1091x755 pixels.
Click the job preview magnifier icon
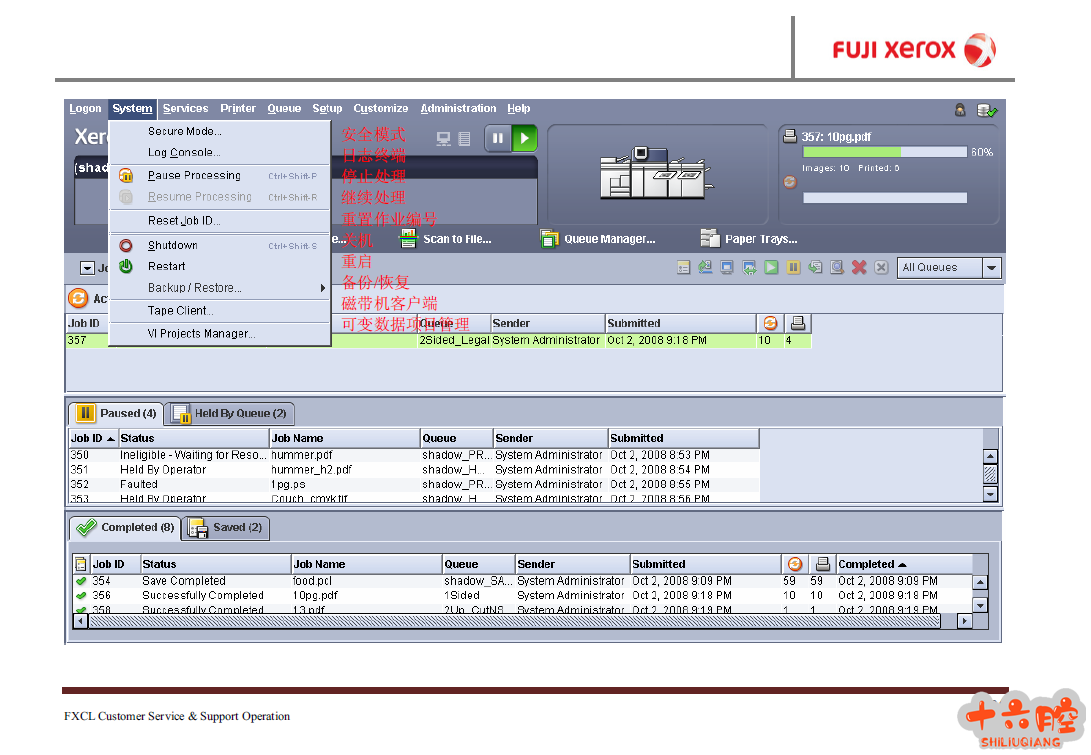(x=837, y=268)
